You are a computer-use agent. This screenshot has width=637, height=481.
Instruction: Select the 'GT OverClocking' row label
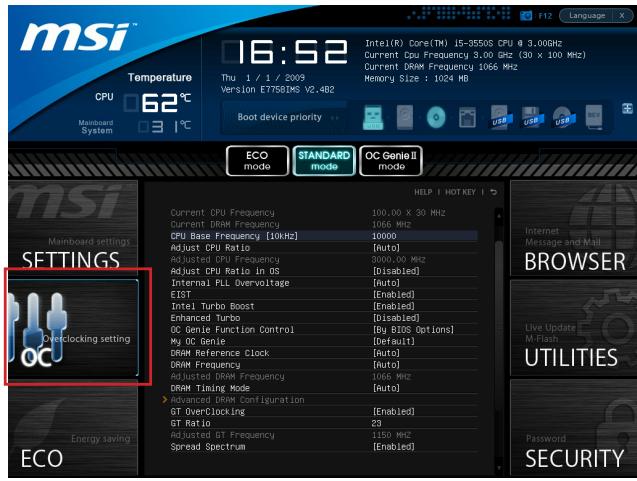[208, 412]
